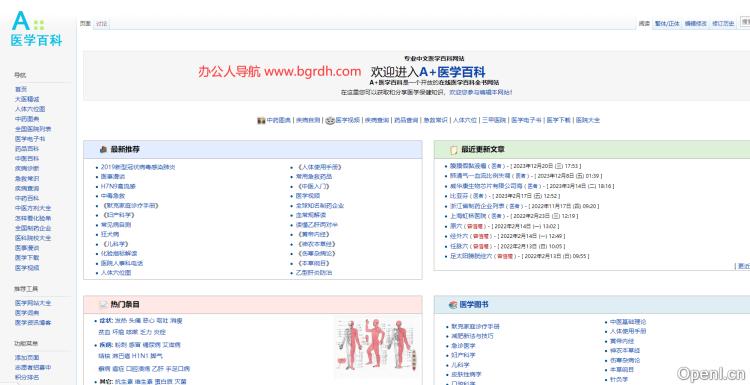Click the 欢迎您参与编辑本网站 link
Viewport: 750px width, 385px height.
point(481,92)
